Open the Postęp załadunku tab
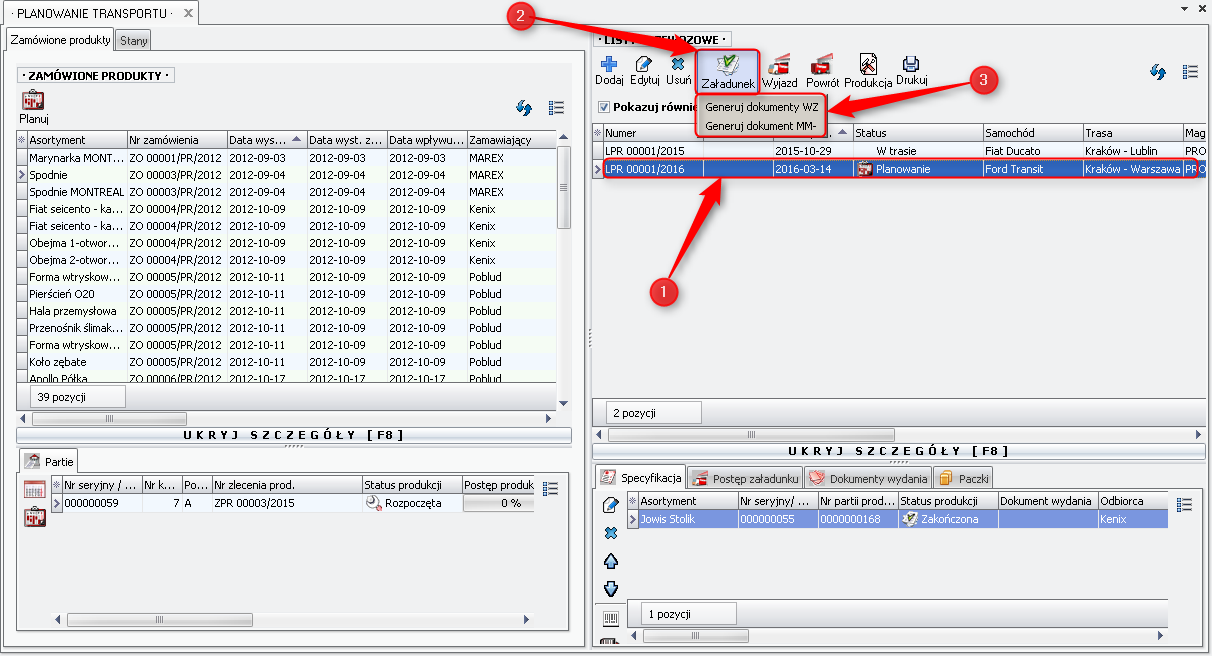 point(745,479)
